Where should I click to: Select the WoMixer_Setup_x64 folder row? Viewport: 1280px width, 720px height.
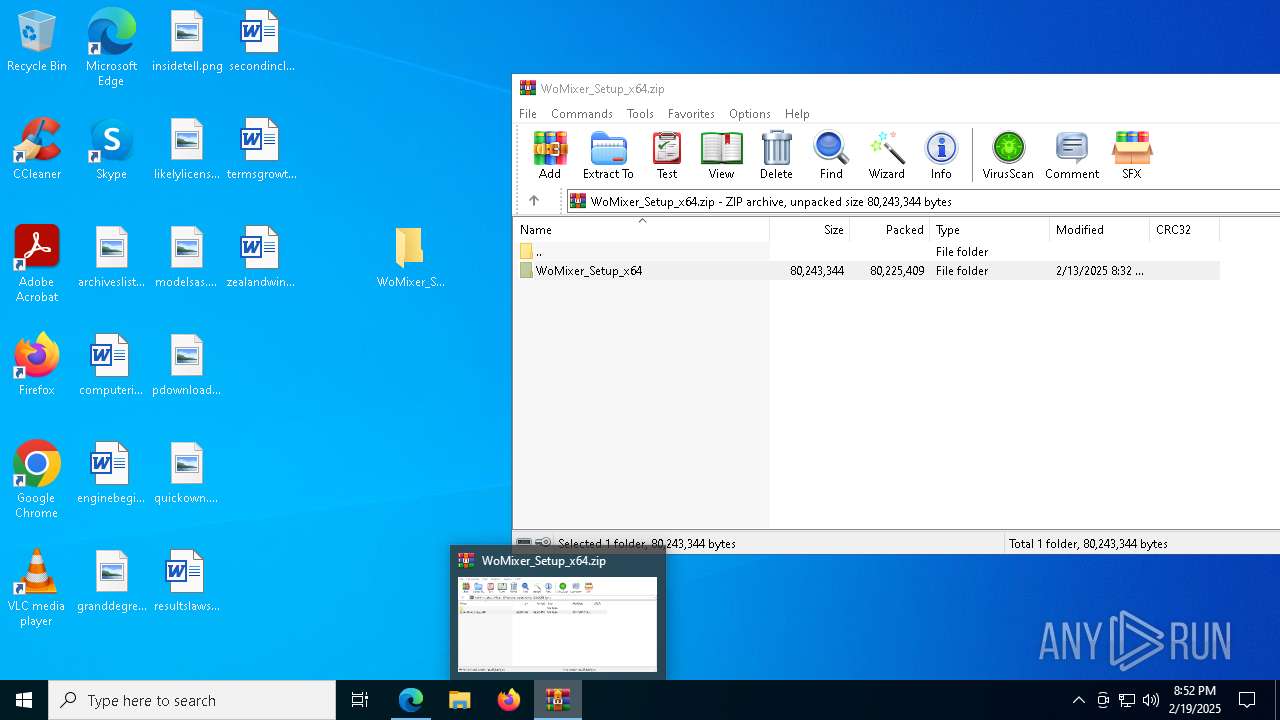coord(867,271)
